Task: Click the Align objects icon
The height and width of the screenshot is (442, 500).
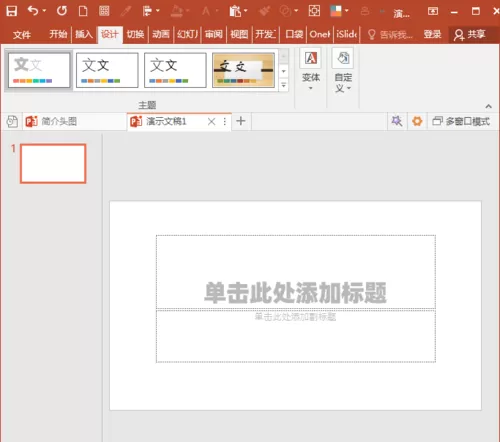Action: coord(147,11)
